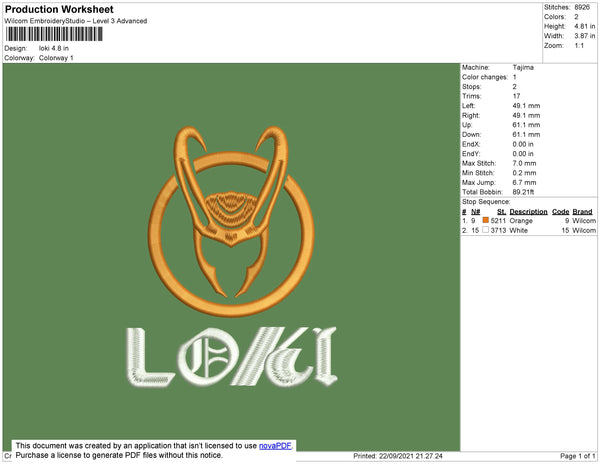
Task: Click the EndX value 0.00 in
Action: pyautogui.click(x=523, y=144)
